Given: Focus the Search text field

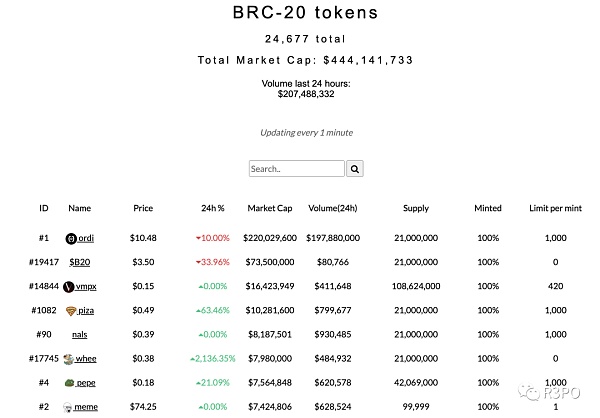Looking at the screenshot, I should [x=296, y=169].
